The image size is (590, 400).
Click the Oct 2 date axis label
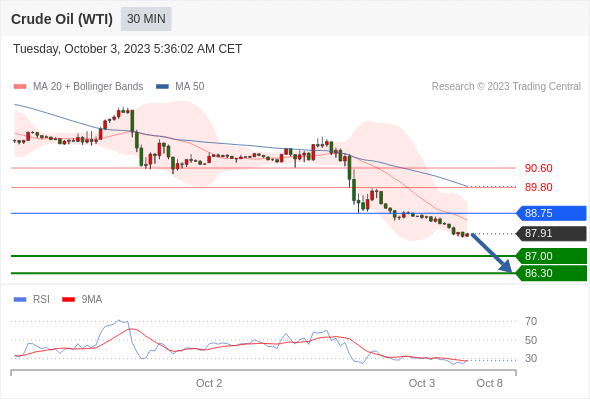[x=209, y=383]
